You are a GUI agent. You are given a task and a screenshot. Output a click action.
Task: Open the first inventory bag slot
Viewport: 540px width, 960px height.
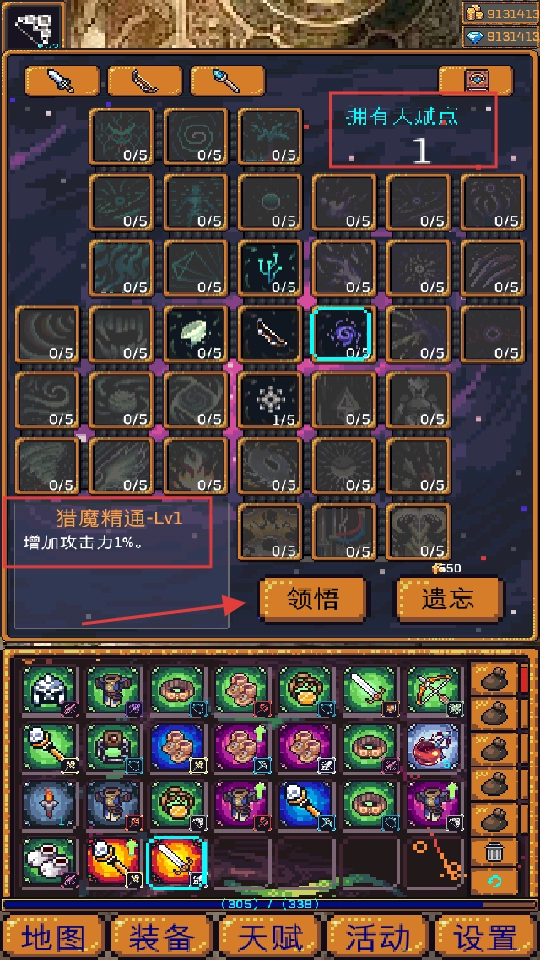[495, 680]
